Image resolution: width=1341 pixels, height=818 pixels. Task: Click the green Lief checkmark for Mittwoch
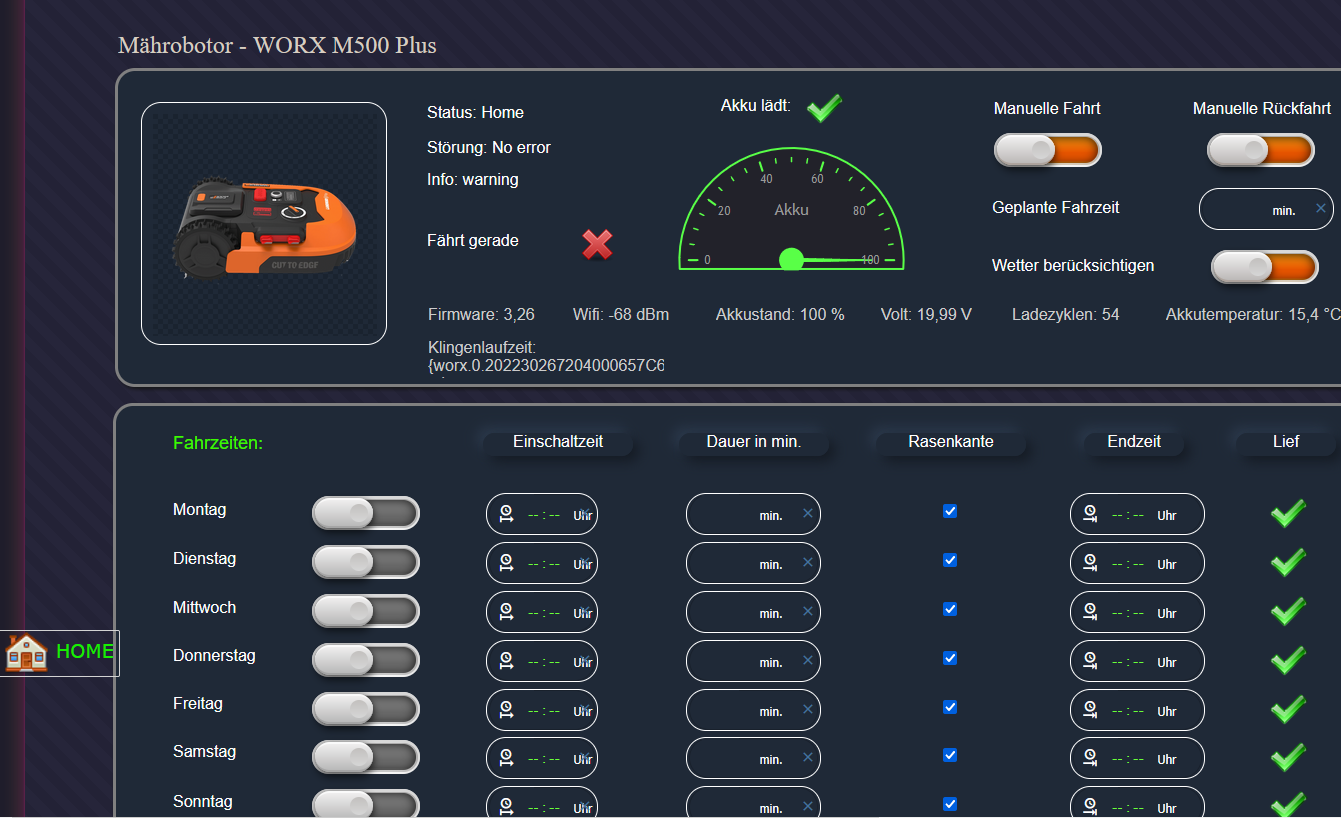tap(1288, 611)
